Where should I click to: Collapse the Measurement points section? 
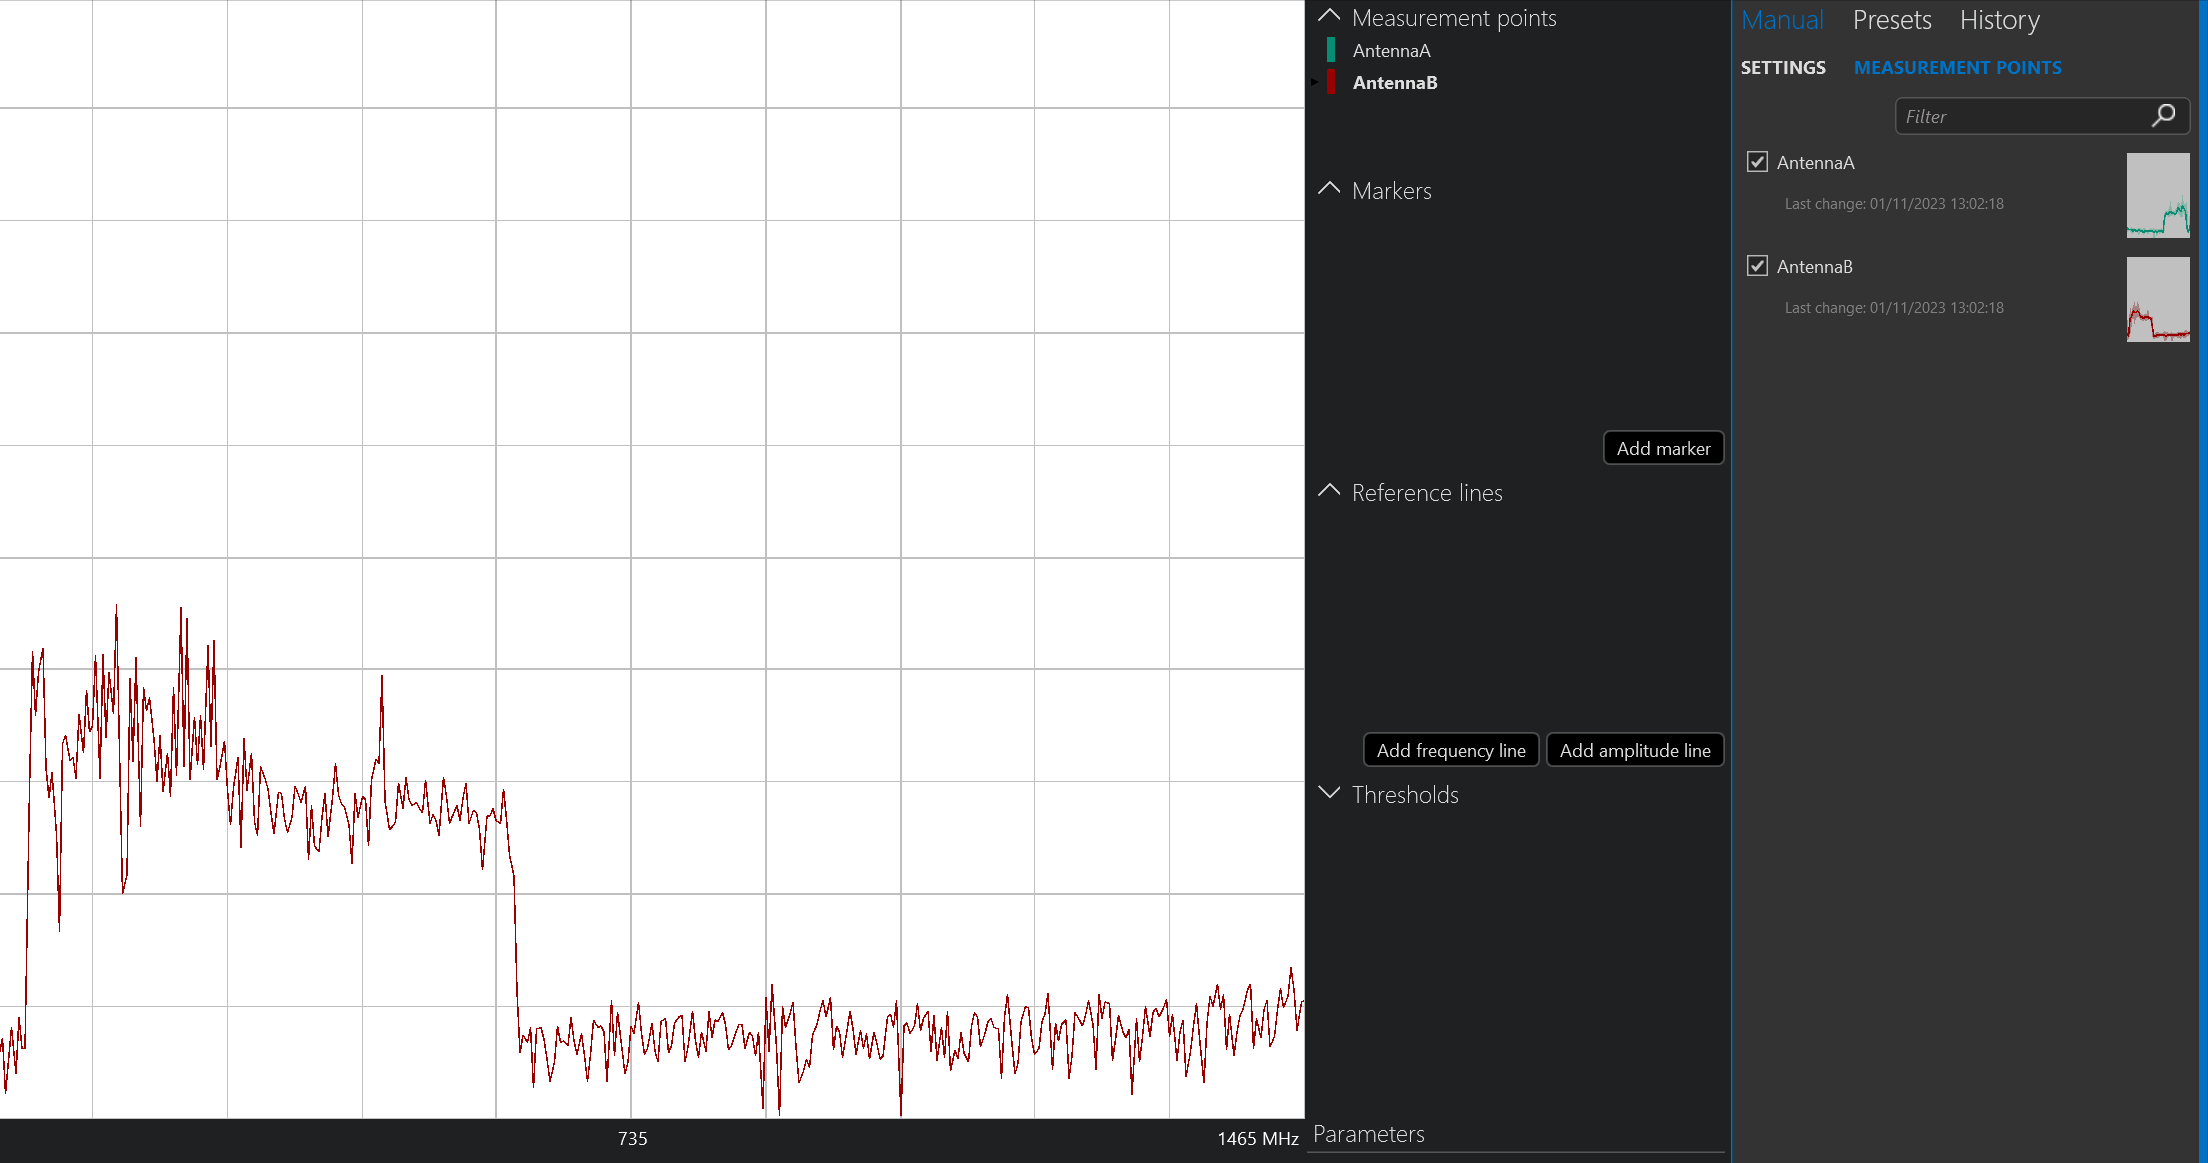tap(1329, 17)
